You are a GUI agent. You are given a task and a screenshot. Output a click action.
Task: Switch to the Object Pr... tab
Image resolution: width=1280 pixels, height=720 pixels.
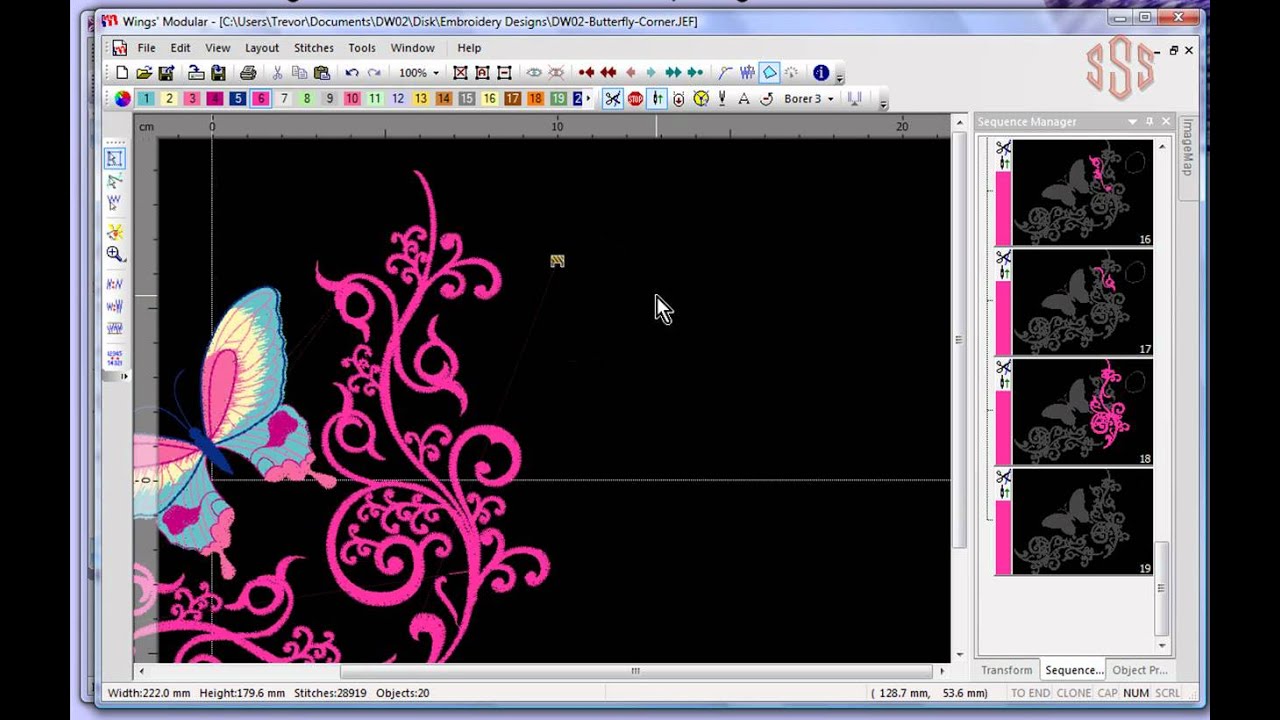1139,670
